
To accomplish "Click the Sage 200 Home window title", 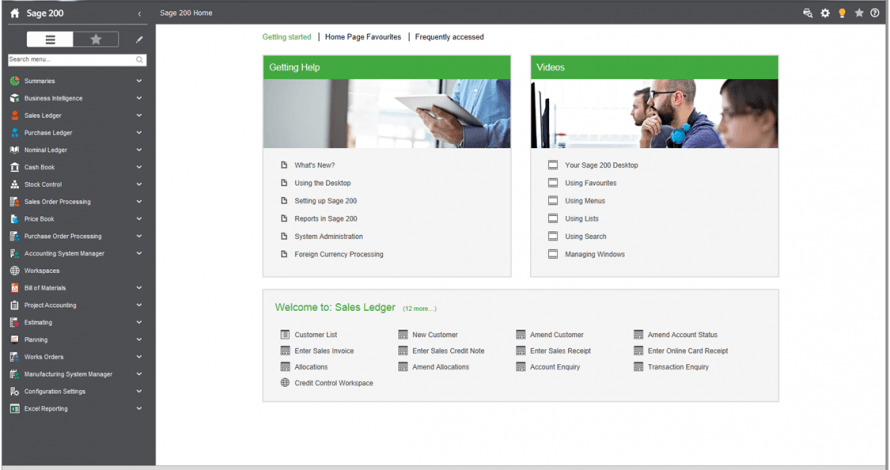I will tap(186, 13).
